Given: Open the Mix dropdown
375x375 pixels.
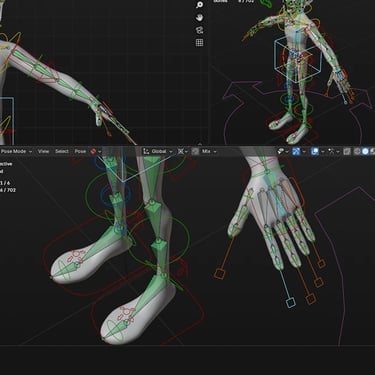Looking at the screenshot, I should (209, 151).
